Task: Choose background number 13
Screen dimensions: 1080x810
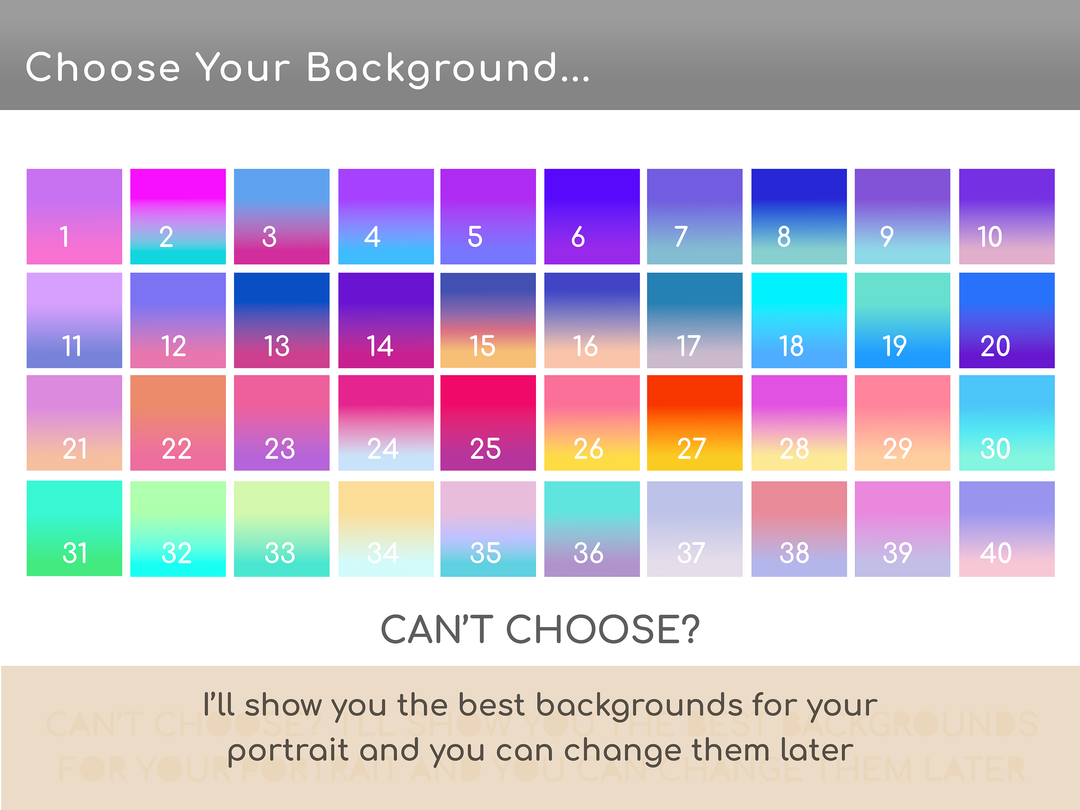Action: 281,321
